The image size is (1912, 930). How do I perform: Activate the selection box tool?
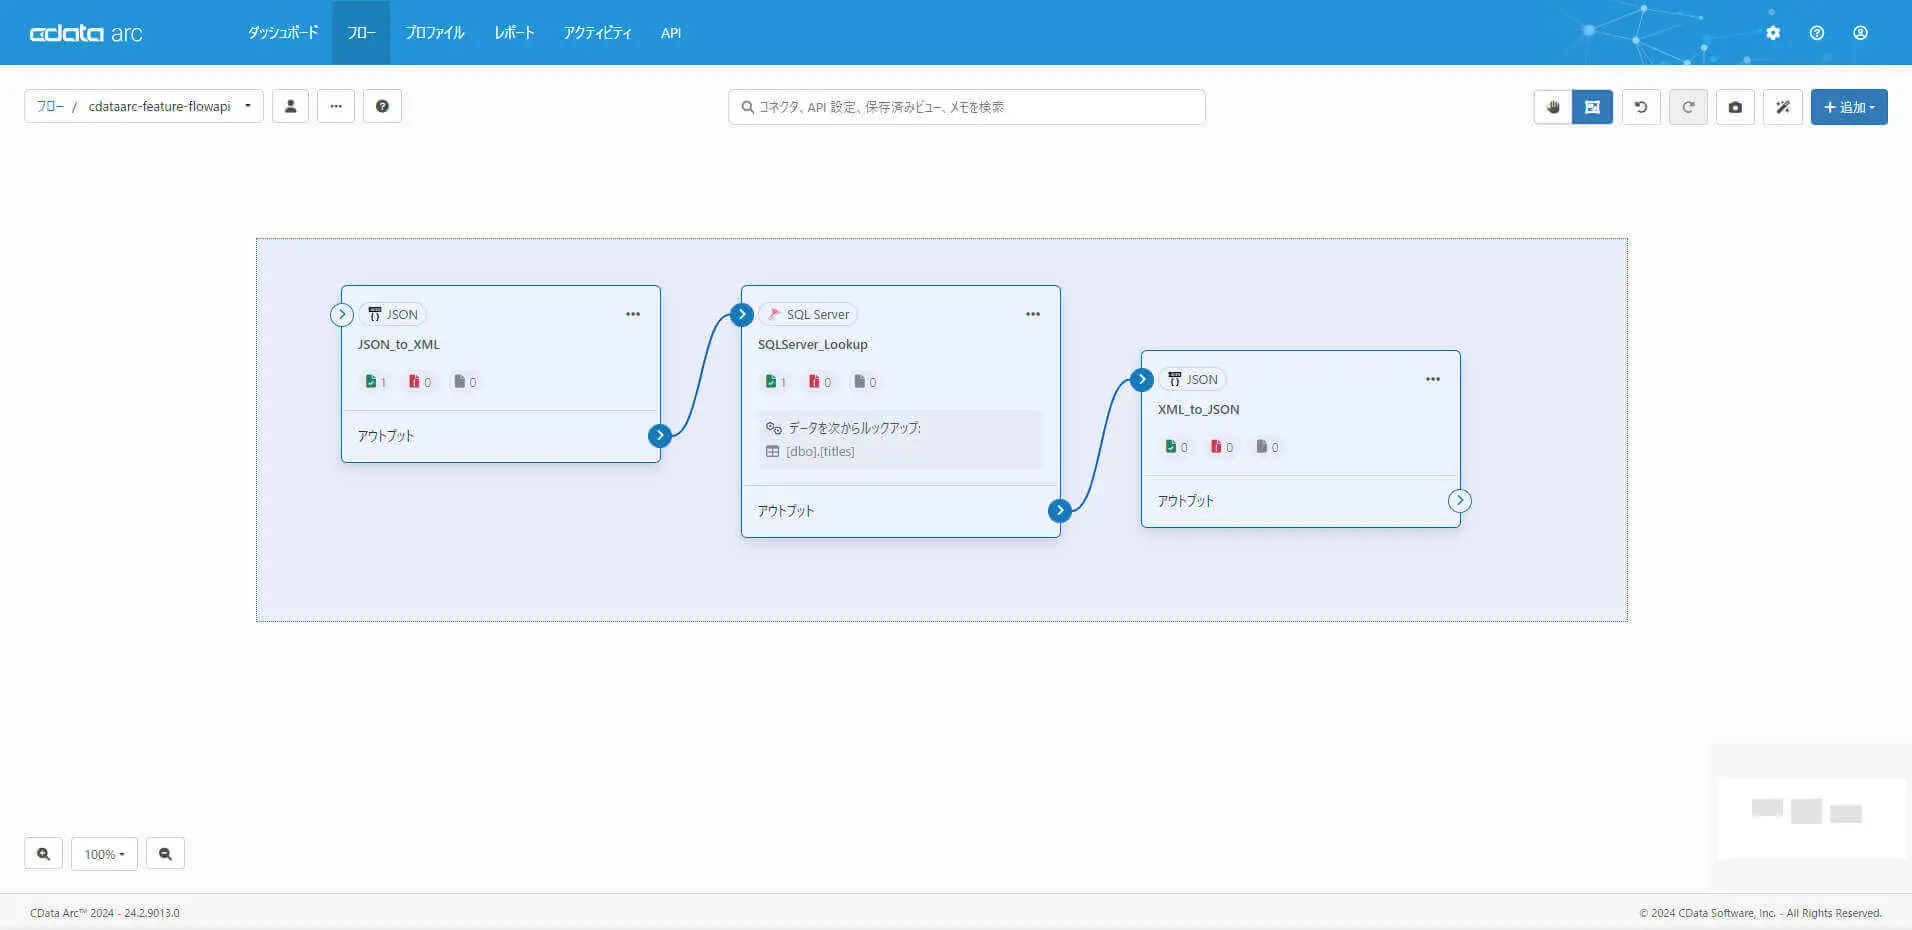[x=1592, y=107]
